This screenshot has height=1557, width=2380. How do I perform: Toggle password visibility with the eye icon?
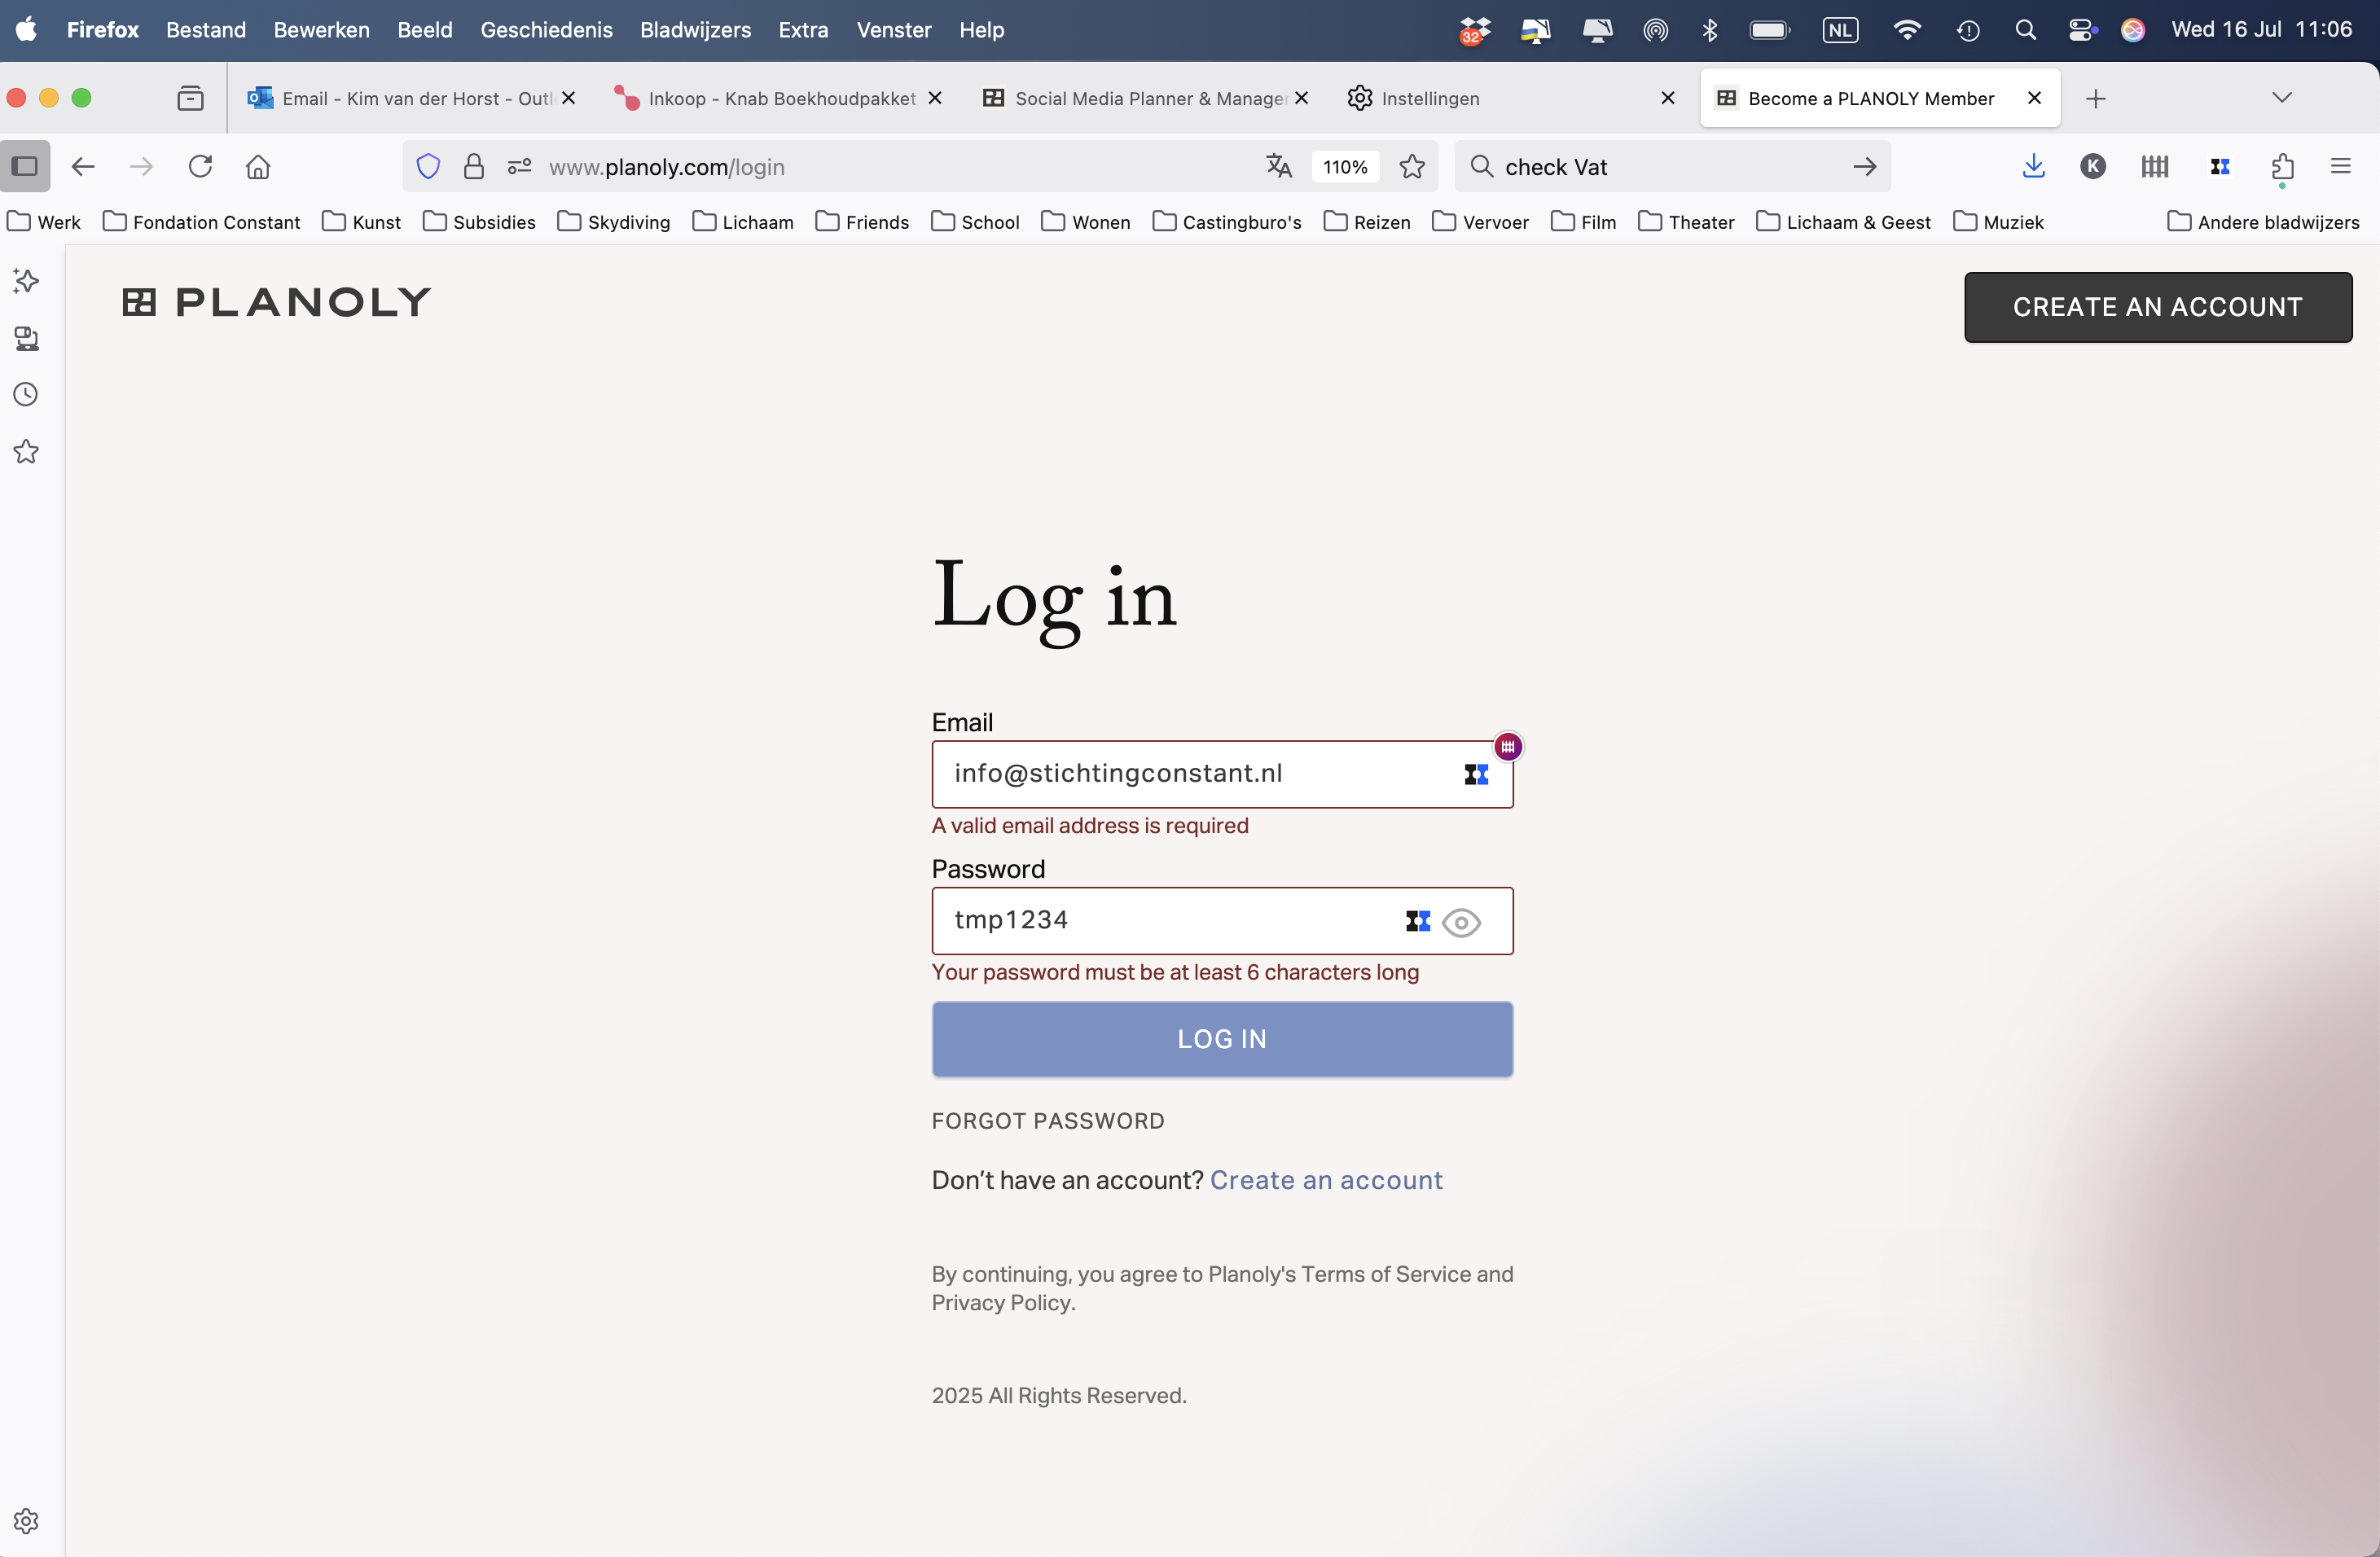coord(1462,922)
